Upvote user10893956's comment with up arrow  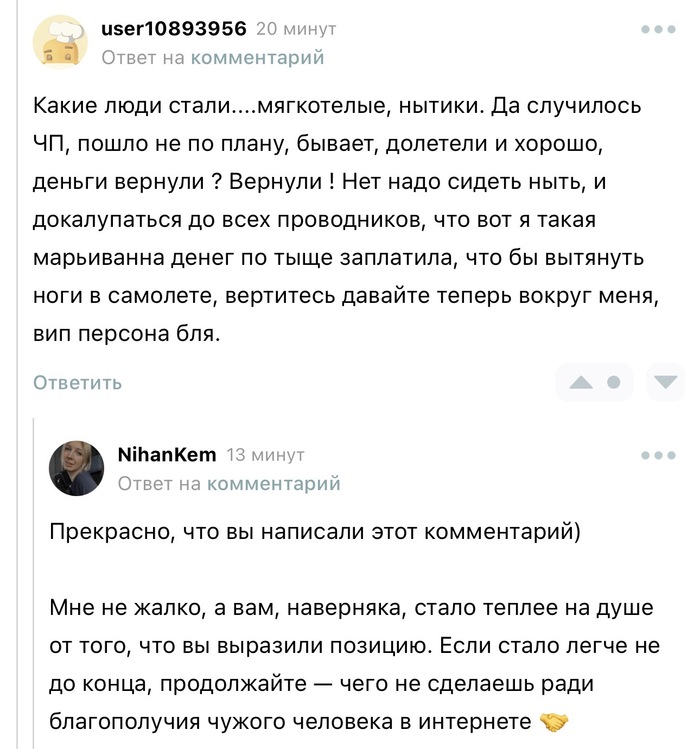click(x=581, y=382)
